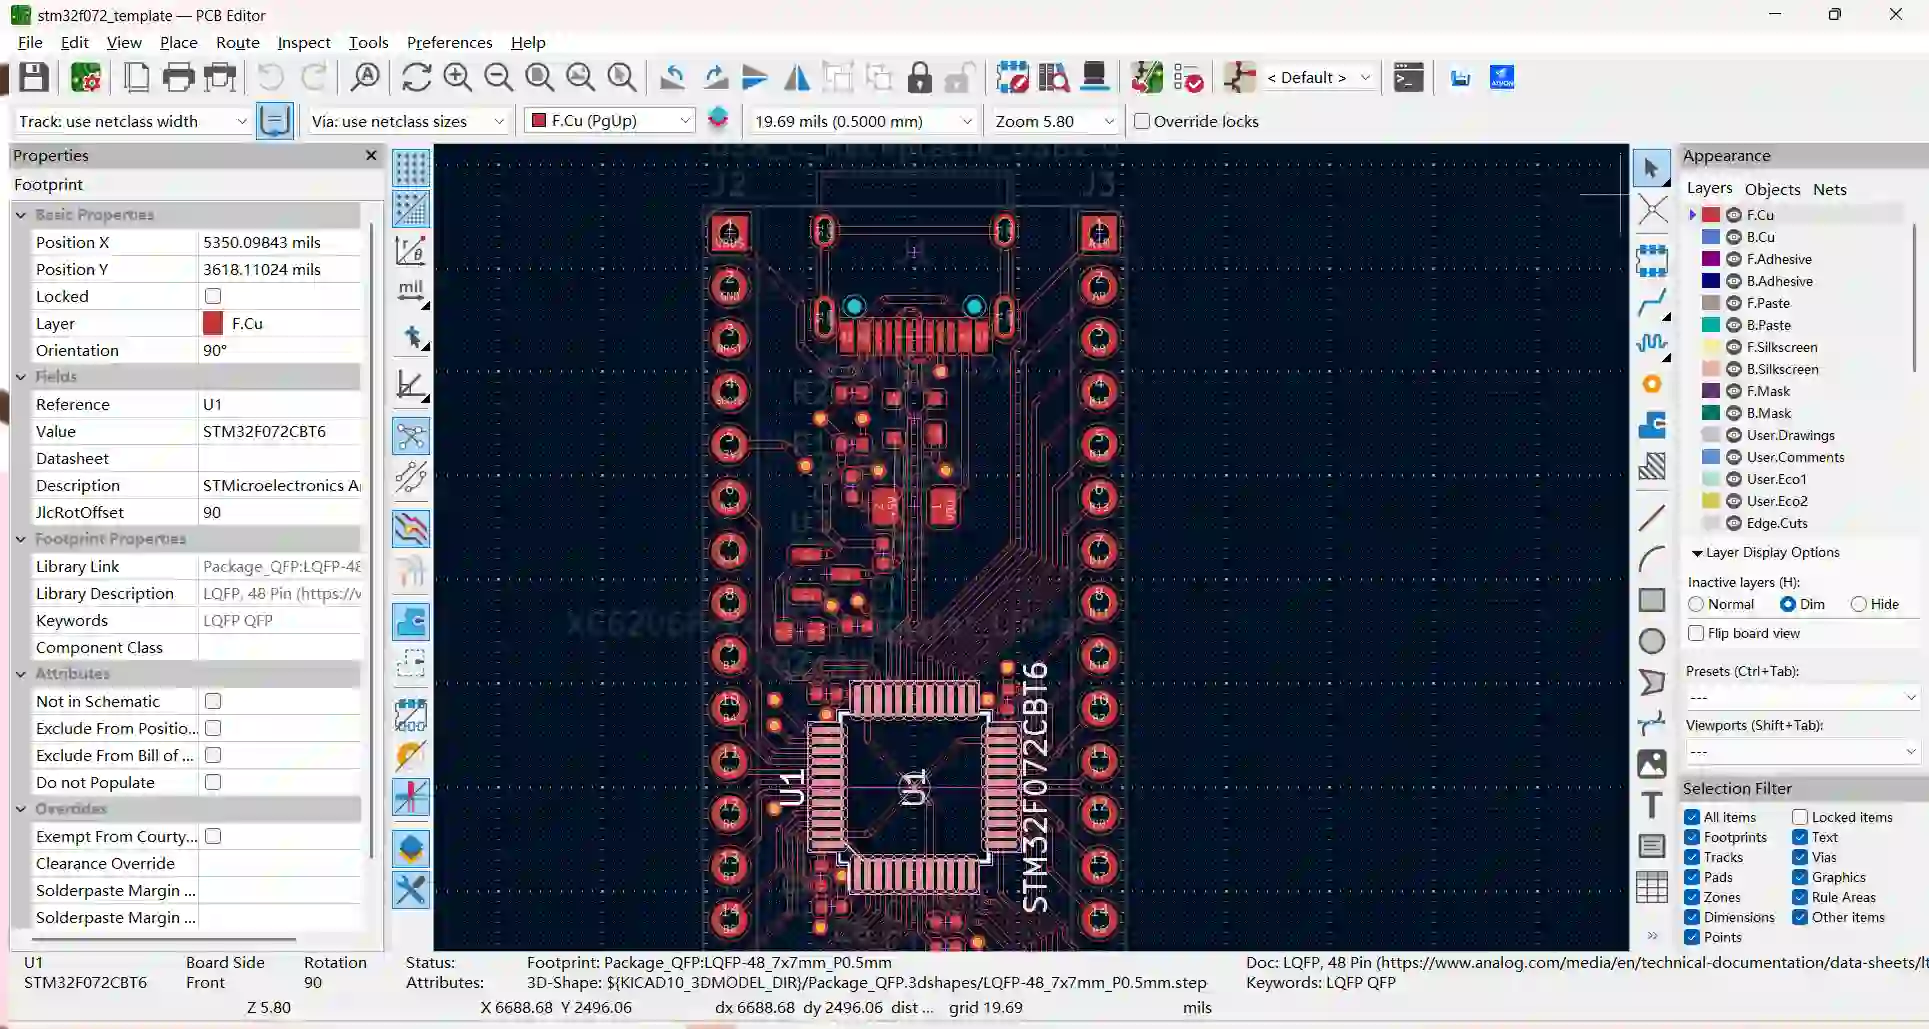Switch to the Objects tab
The height and width of the screenshot is (1029, 1929).
pyautogui.click(x=1772, y=189)
